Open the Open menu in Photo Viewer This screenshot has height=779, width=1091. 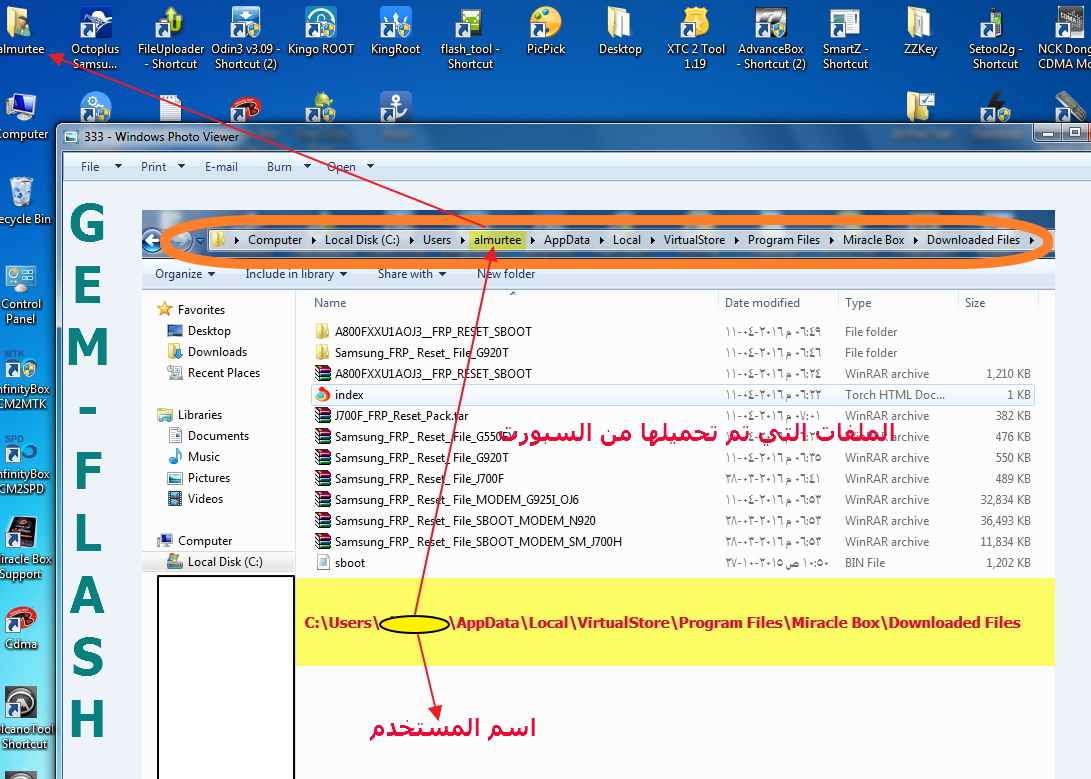(x=341, y=167)
